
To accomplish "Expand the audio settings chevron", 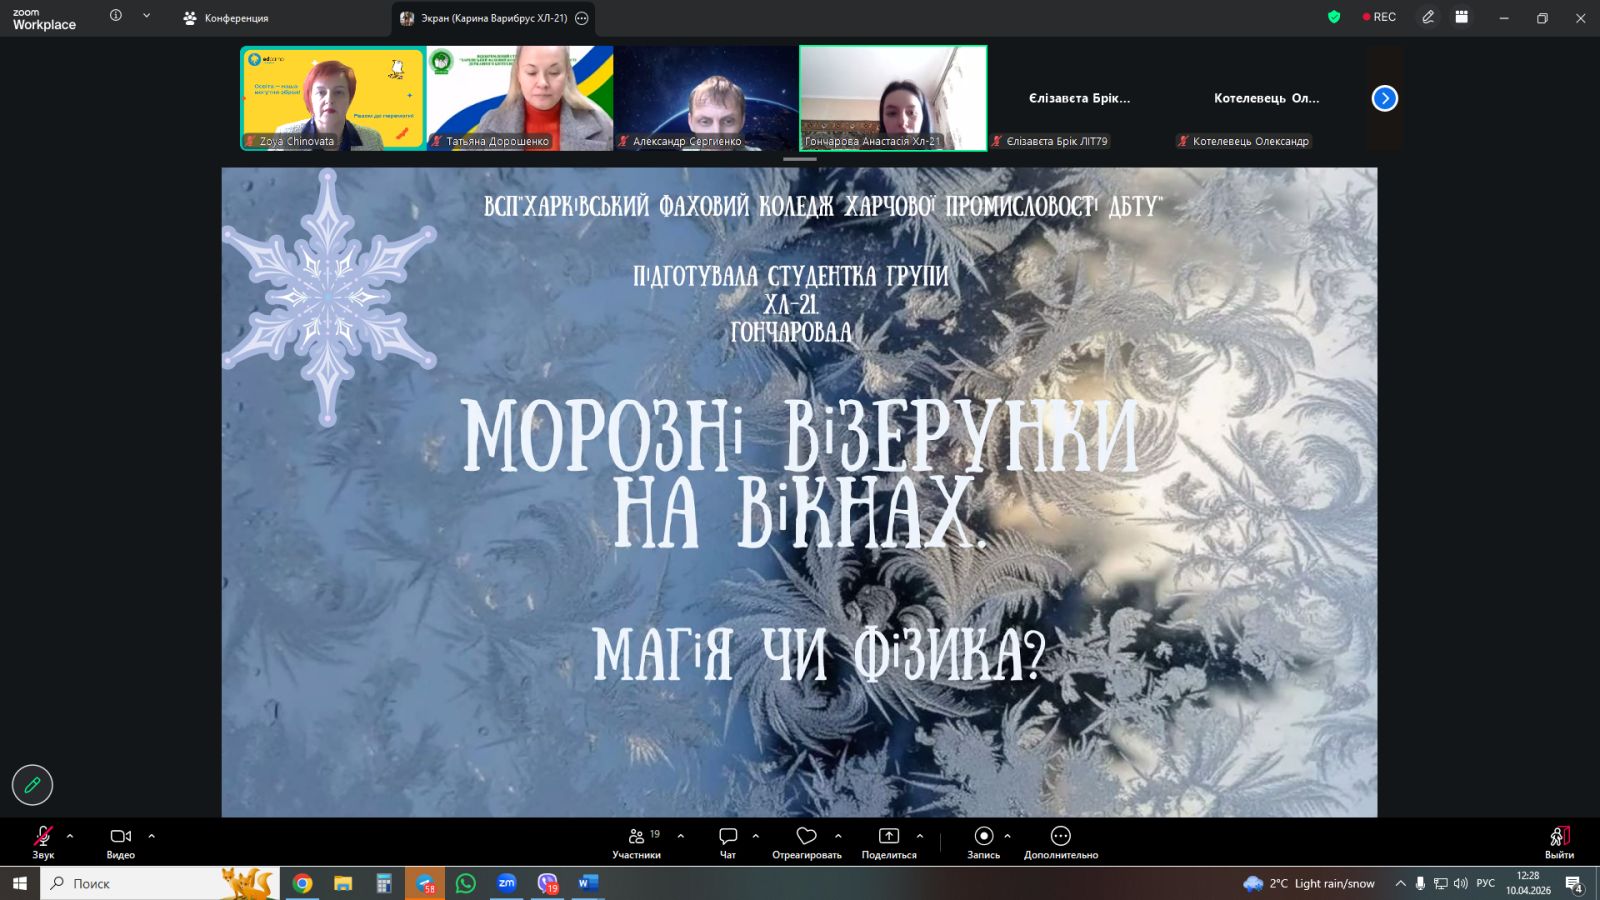I will click(70, 836).
